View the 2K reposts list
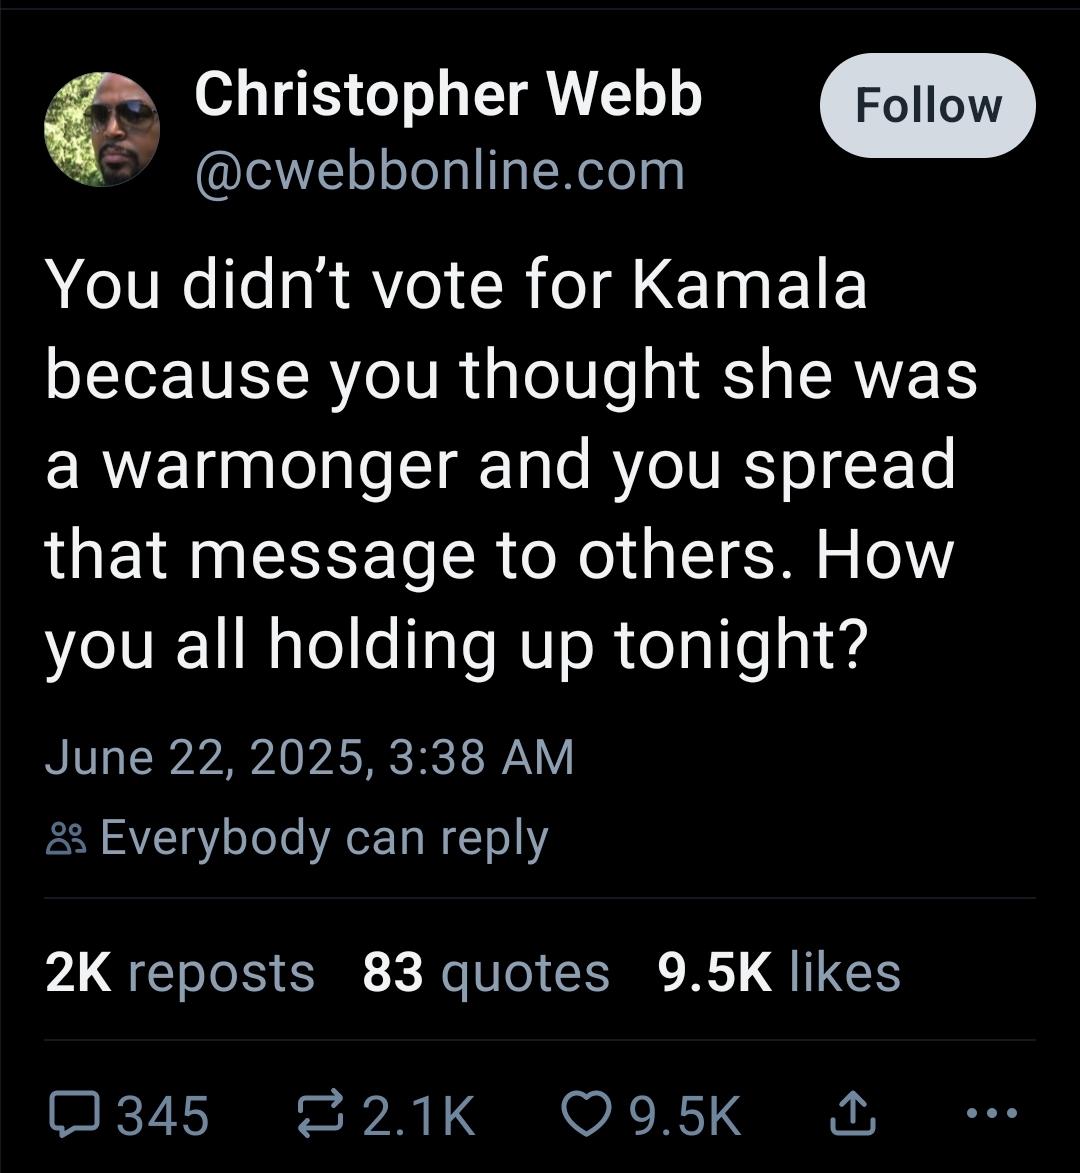This screenshot has height=1173, width=1080. (180, 972)
